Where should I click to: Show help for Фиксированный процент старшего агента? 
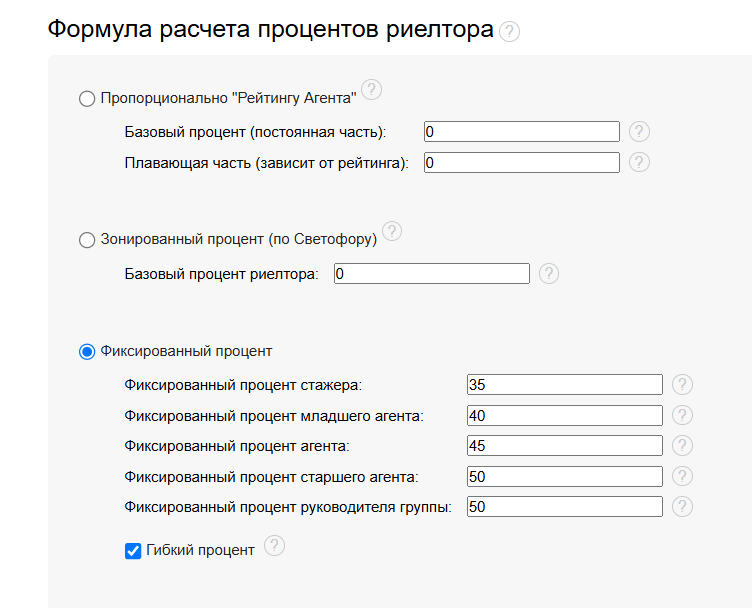coord(682,477)
